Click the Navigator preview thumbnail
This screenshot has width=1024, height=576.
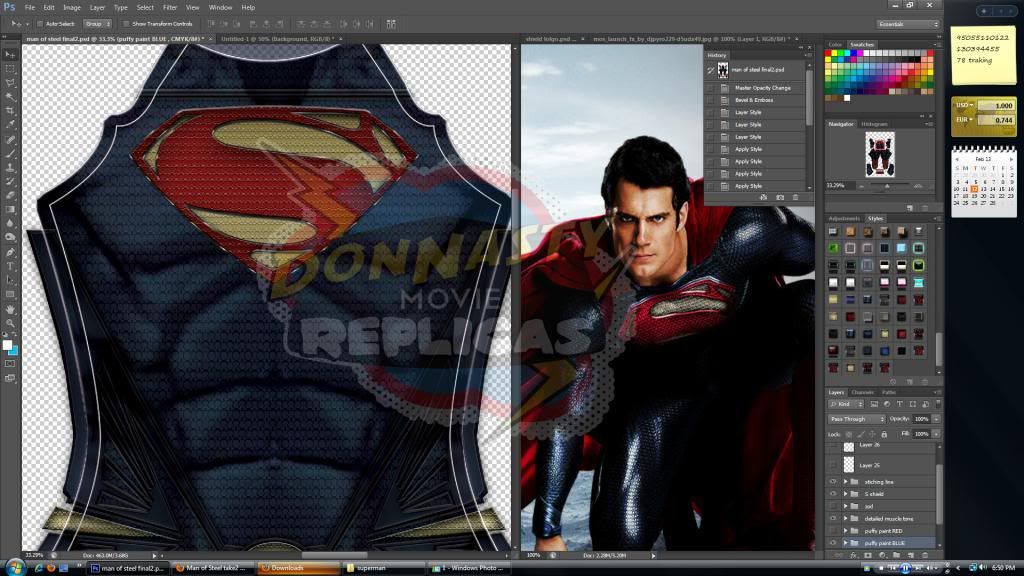click(880, 155)
